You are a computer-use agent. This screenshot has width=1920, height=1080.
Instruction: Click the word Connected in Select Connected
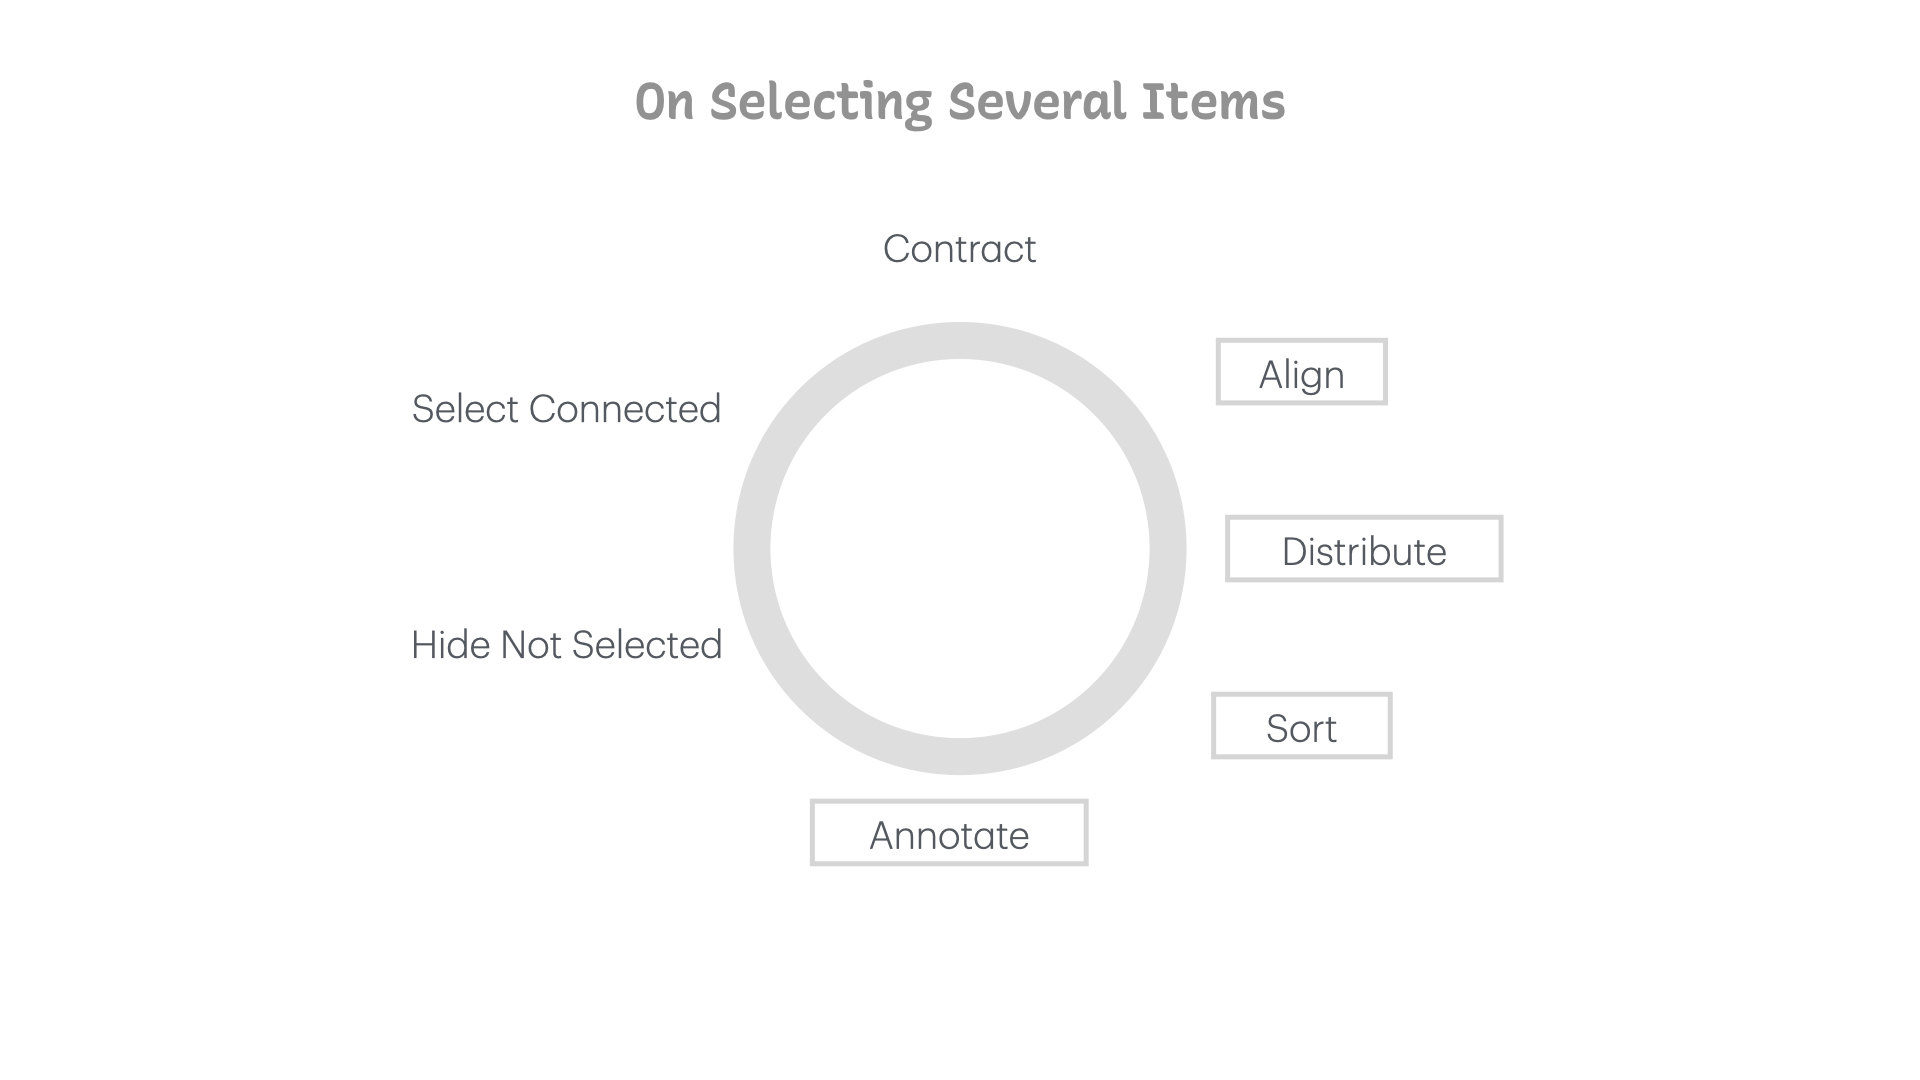tap(624, 409)
